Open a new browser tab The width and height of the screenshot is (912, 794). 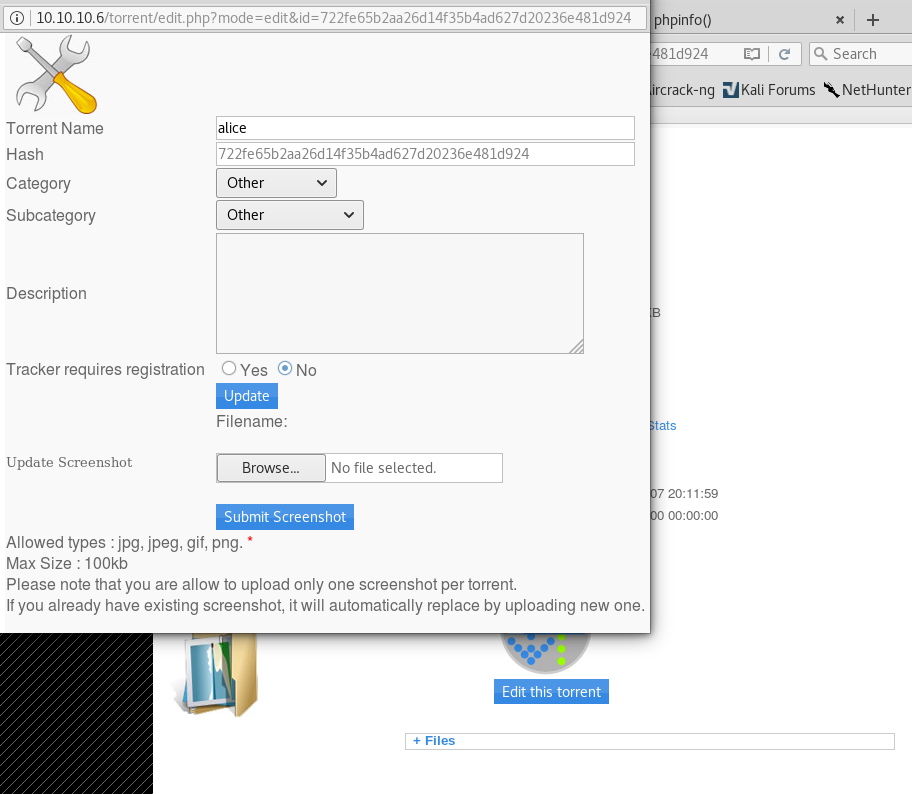tap(873, 20)
